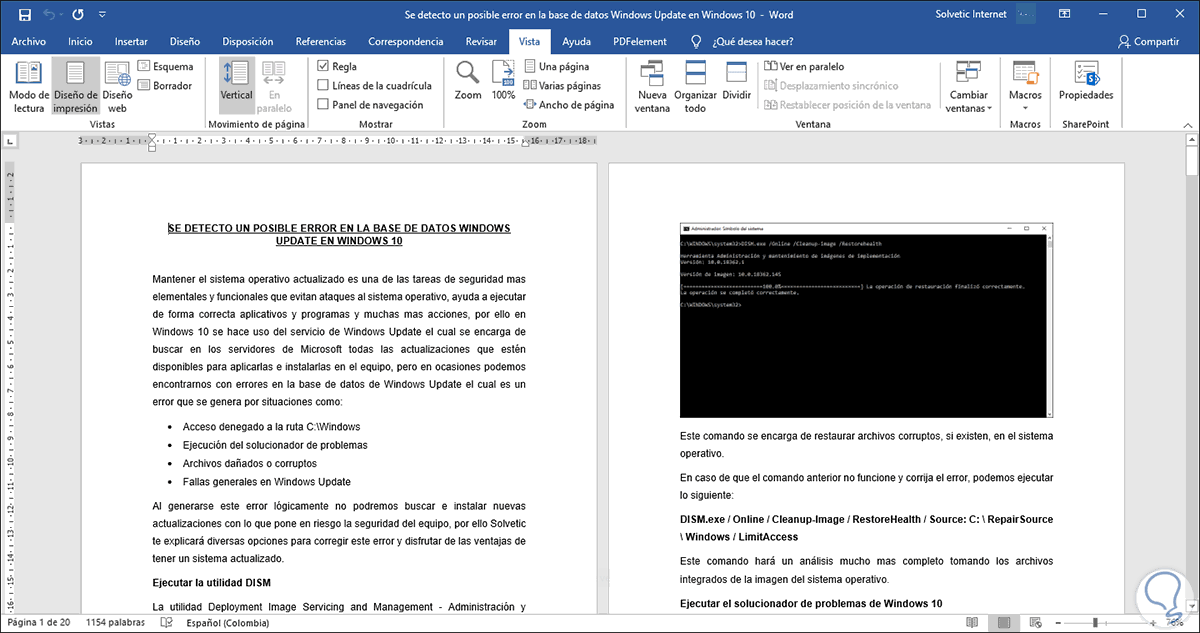1200x633 pixels.
Task: Click the Redo/Repeat circular arrow icon
Action: [80, 15]
